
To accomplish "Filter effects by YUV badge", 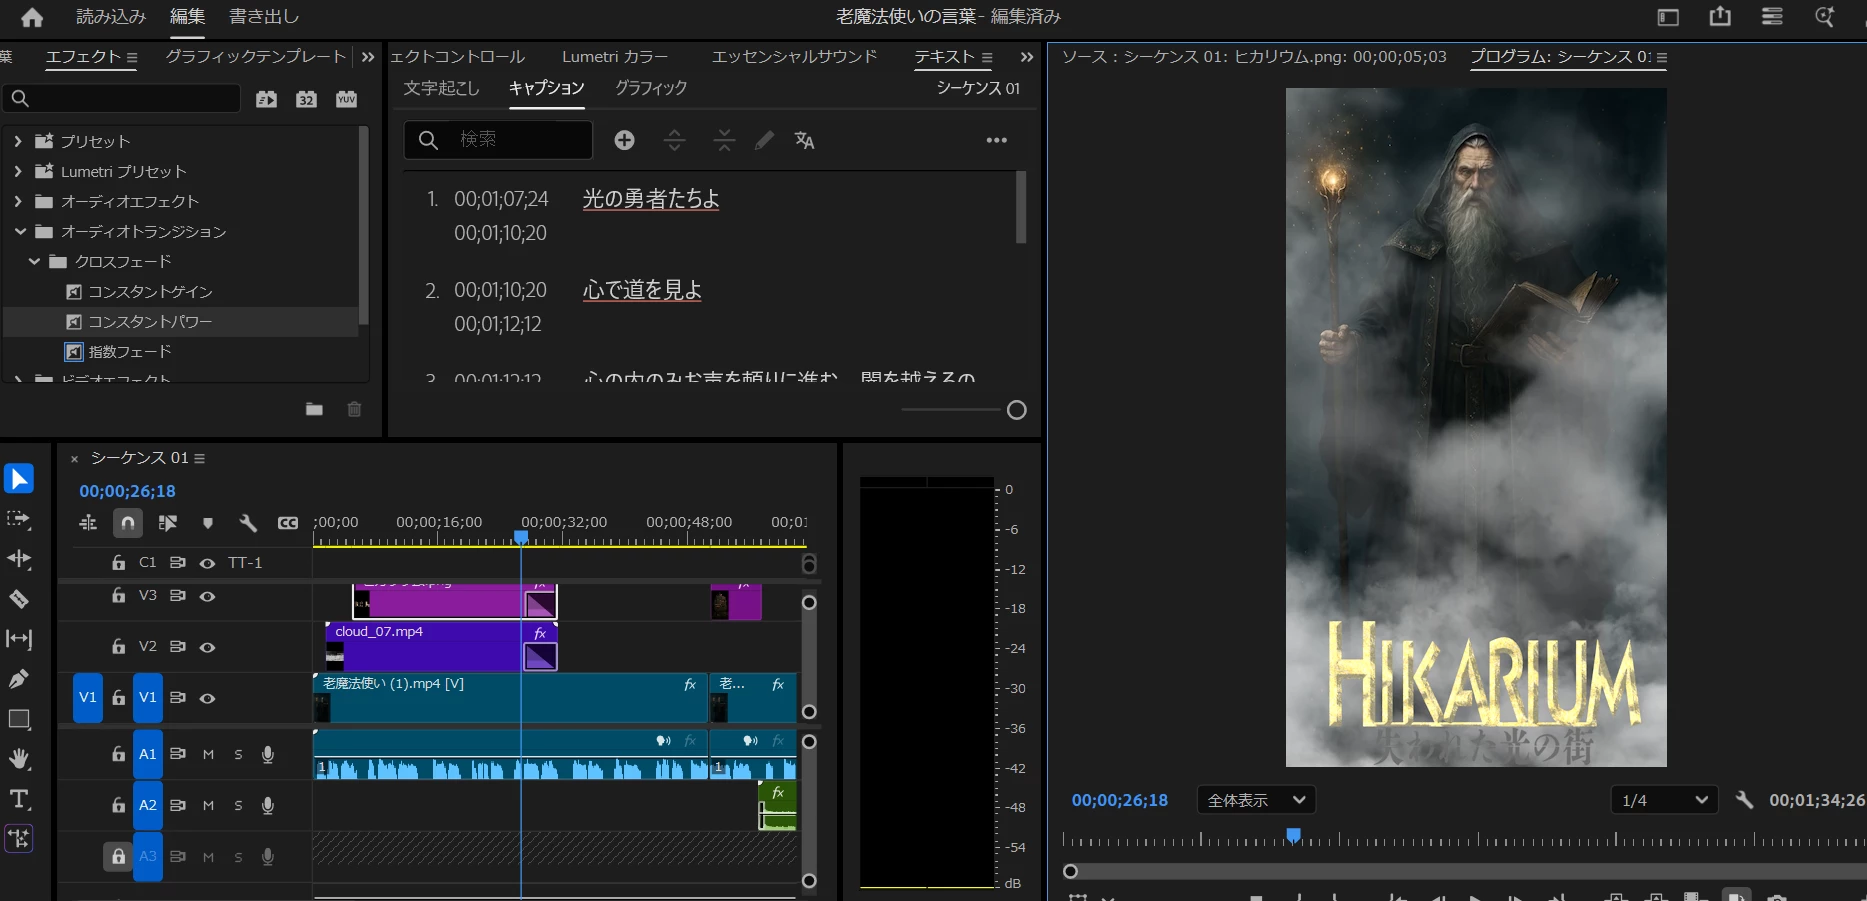I will click(x=346, y=98).
